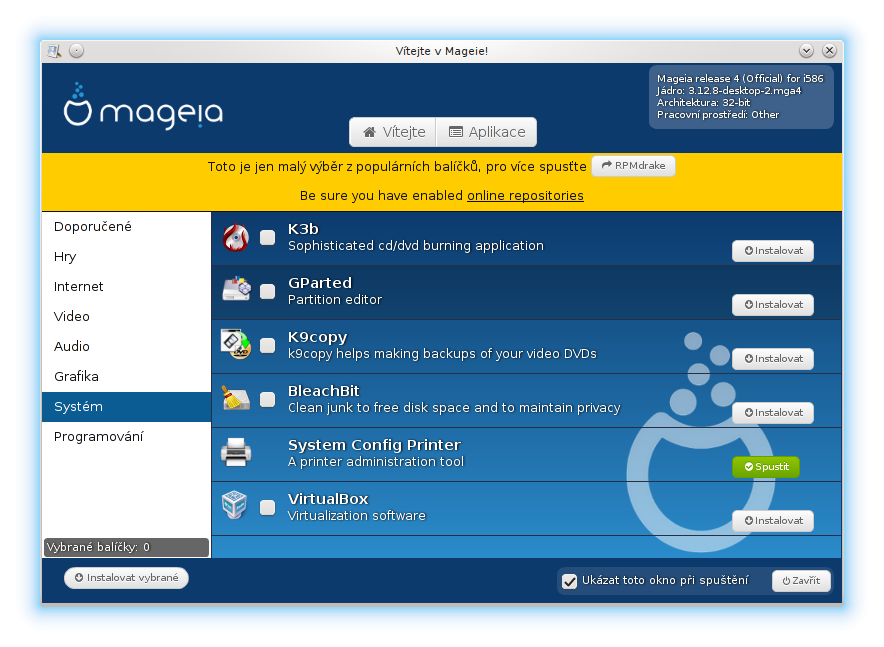The image size is (884, 647).
Task: Click the 'Jádro: 3.12.8-desktop-2.mga4' line
Action: click(x=729, y=91)
